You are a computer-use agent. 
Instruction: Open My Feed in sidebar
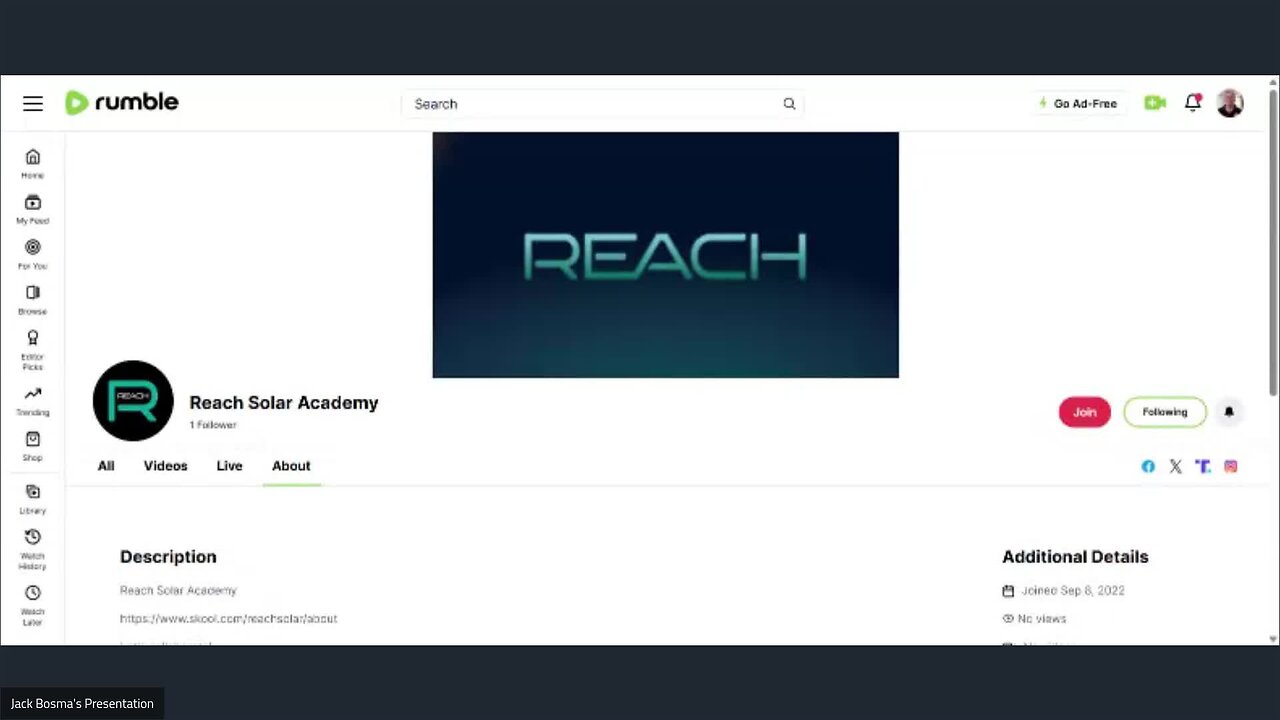(x=33, y=210)
